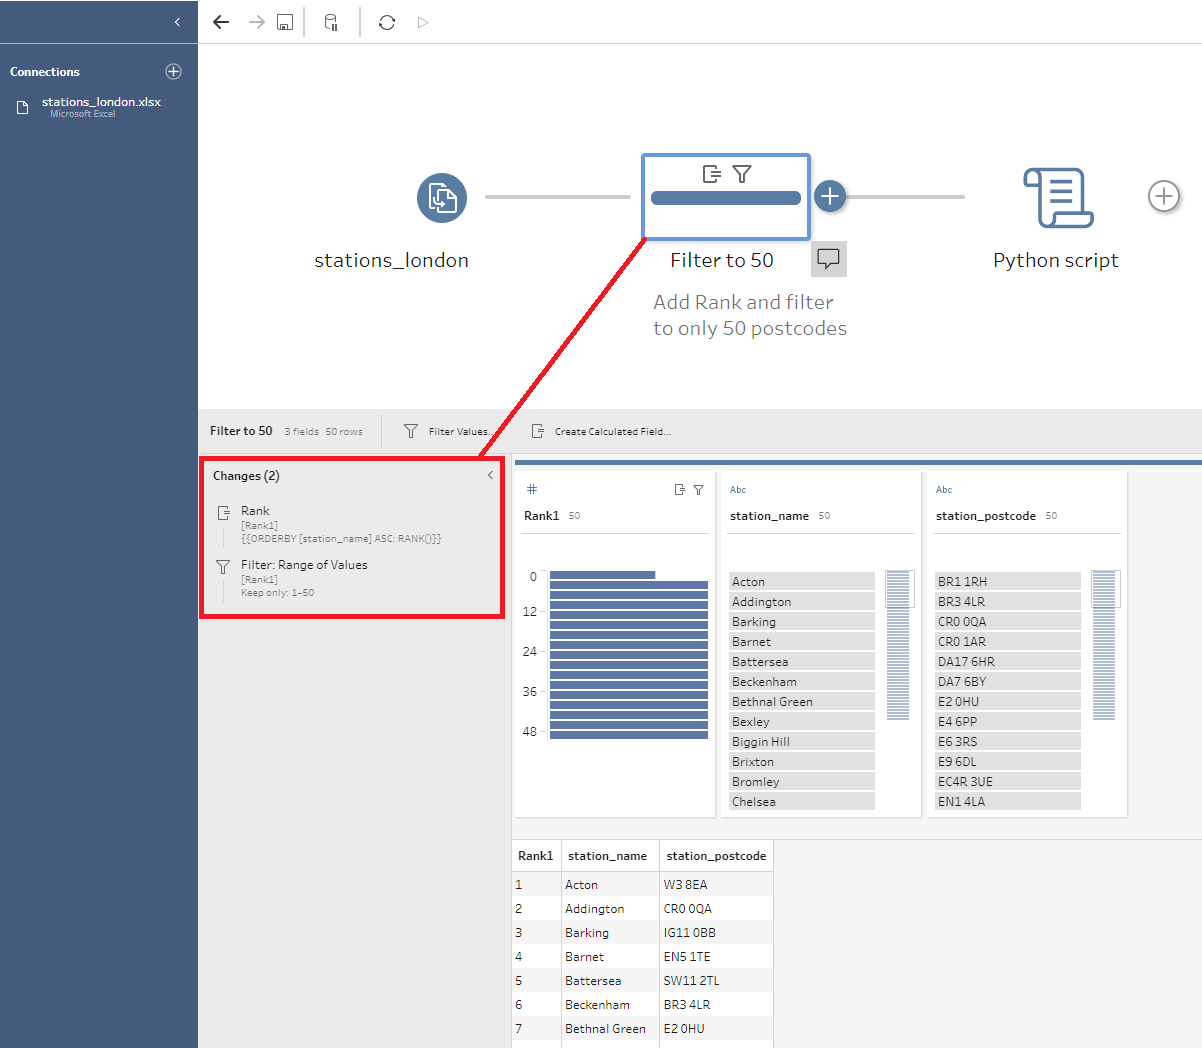Click the Add Rank and filter description text
The width and height of the screenshot is (1202, 1048).
pos(750,315)
